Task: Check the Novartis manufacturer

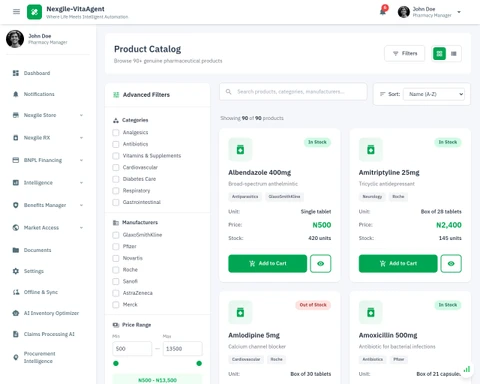Action: pos(116,258)
